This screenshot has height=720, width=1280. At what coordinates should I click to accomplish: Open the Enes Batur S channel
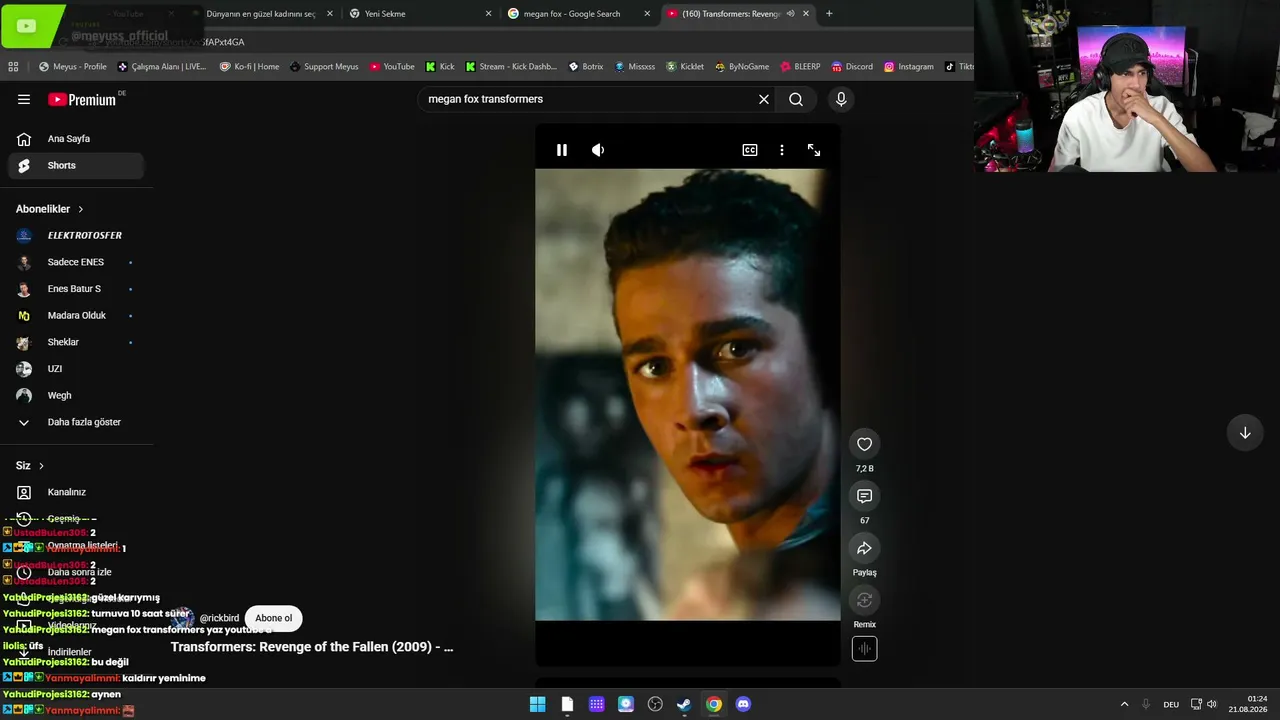point(76,289)
